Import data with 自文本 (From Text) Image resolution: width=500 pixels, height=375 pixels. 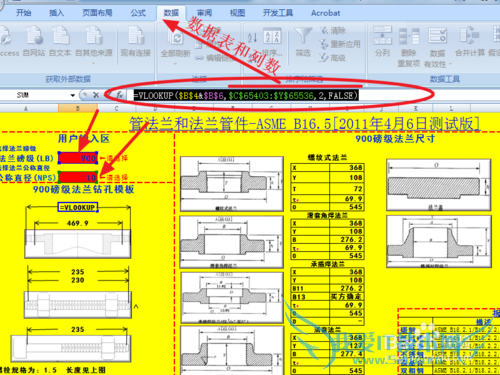pos(60,41)
